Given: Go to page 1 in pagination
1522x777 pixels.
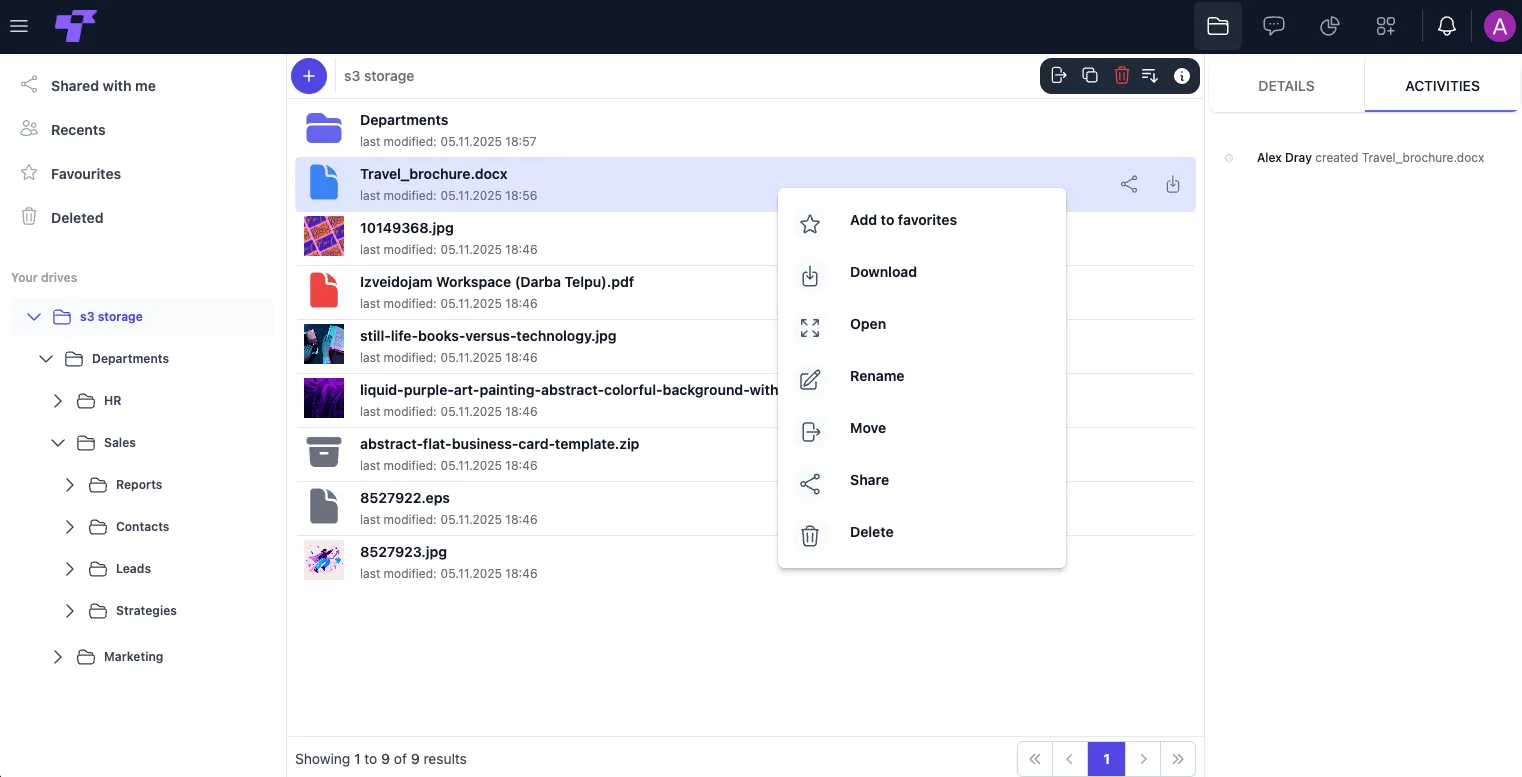Looking at the screenshot, I should click(x=1106, y=759).
